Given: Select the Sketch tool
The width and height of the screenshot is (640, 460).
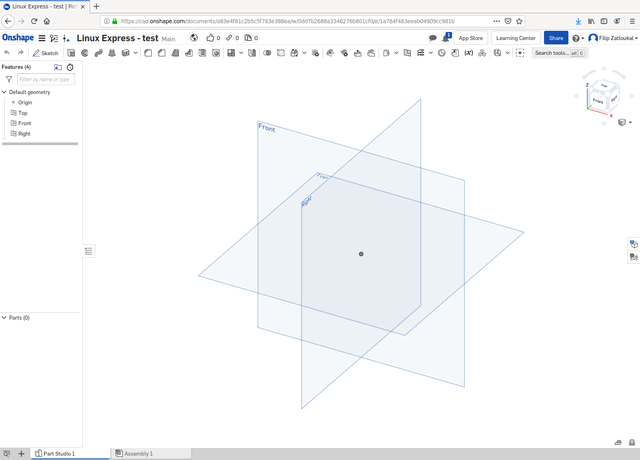Looking at the screenshot, I should pyautogui.click(x=45, y=53).
